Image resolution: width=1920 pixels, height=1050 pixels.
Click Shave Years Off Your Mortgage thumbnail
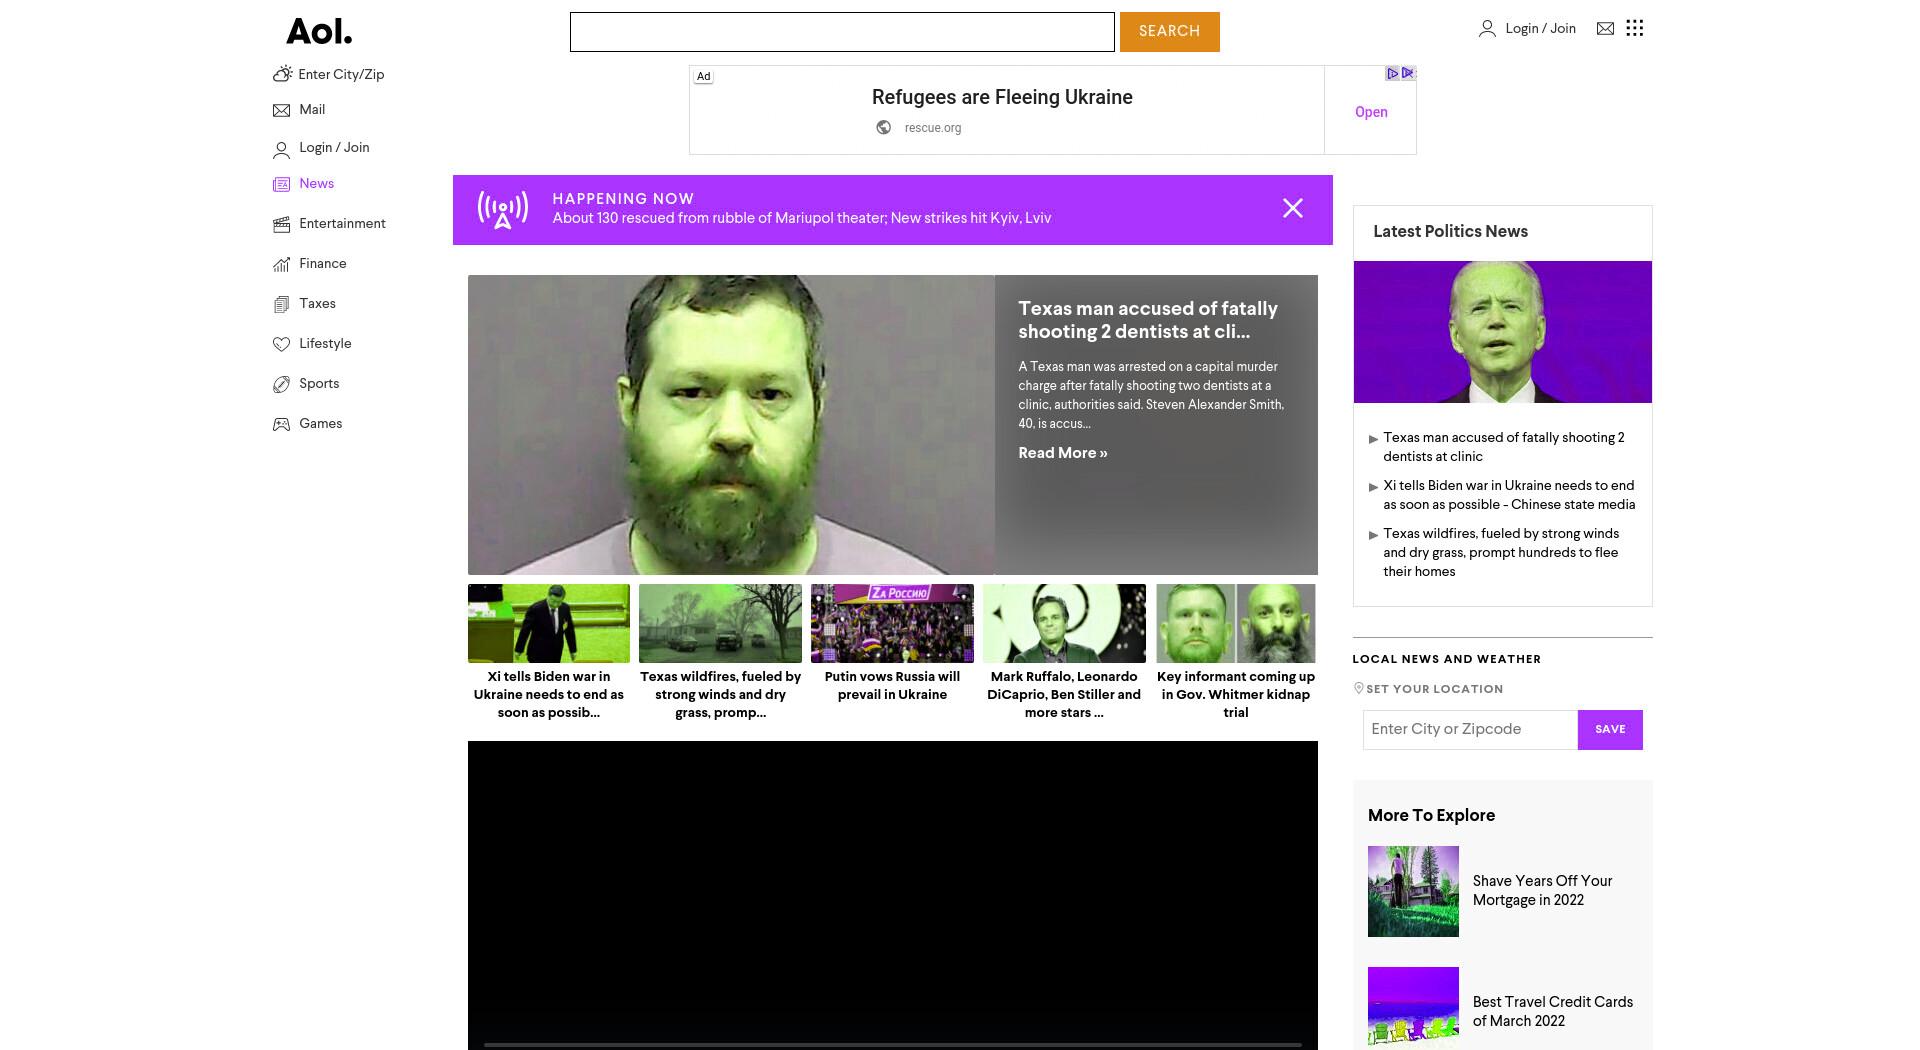click(x=1413, y=891)
